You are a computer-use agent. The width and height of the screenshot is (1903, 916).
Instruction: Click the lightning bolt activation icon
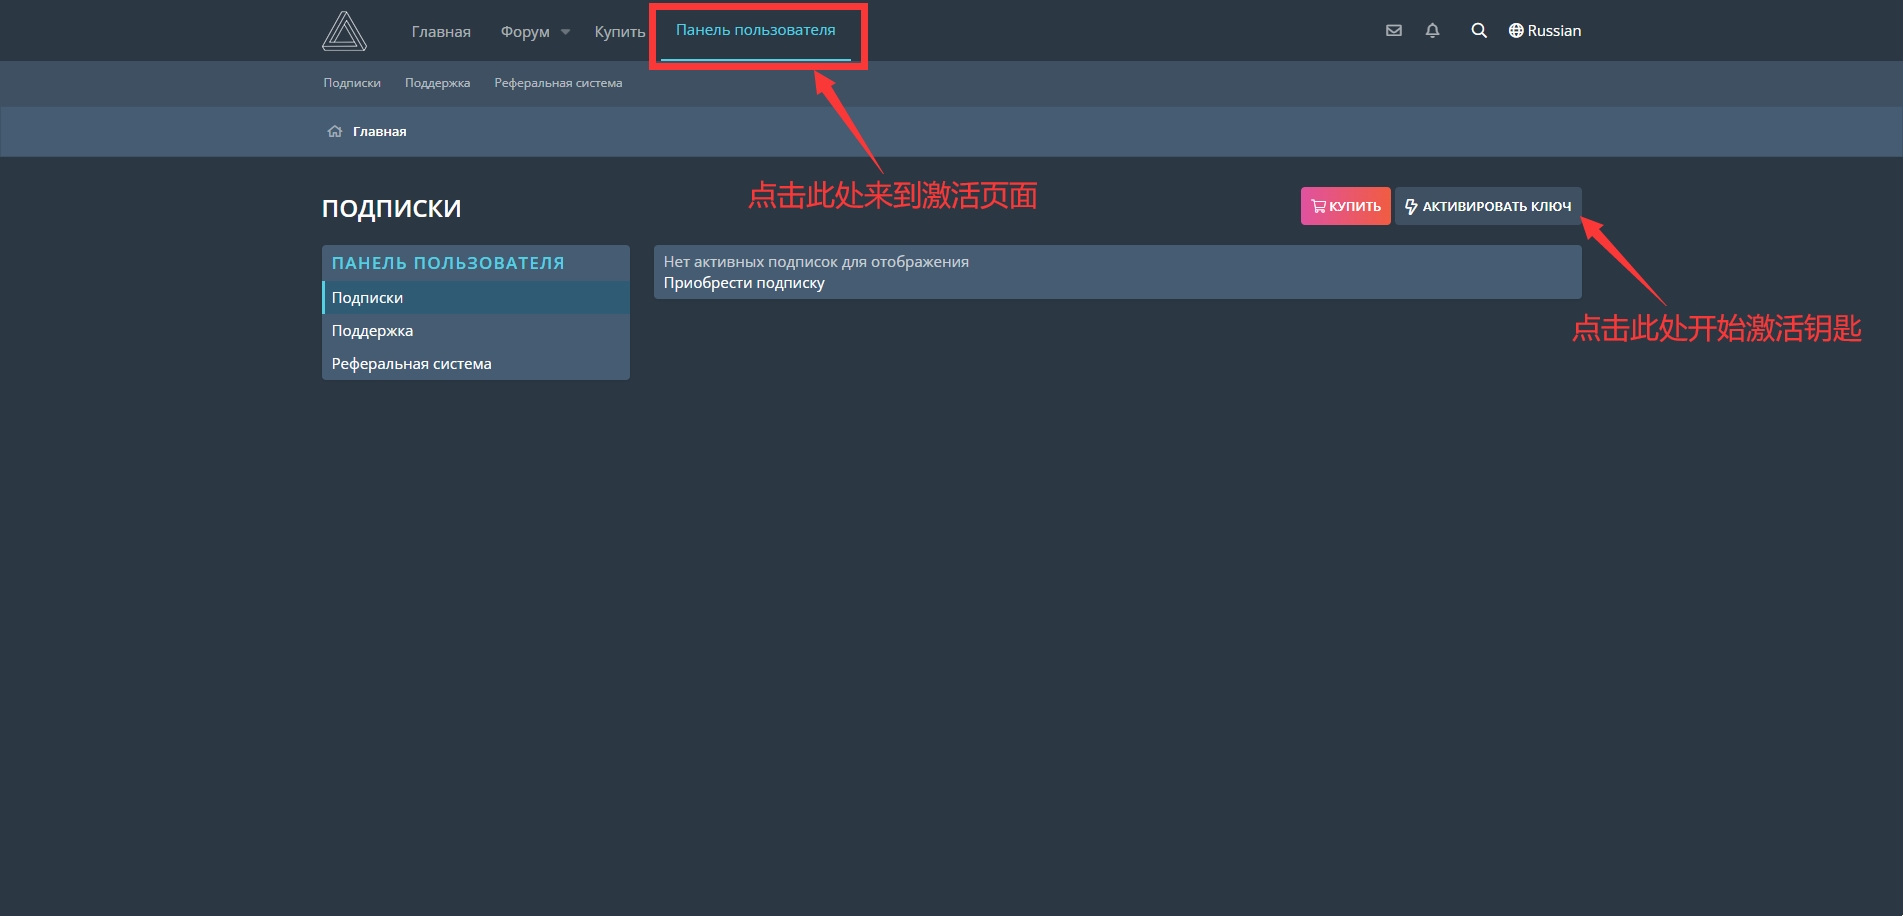(x=1411, y=207)
